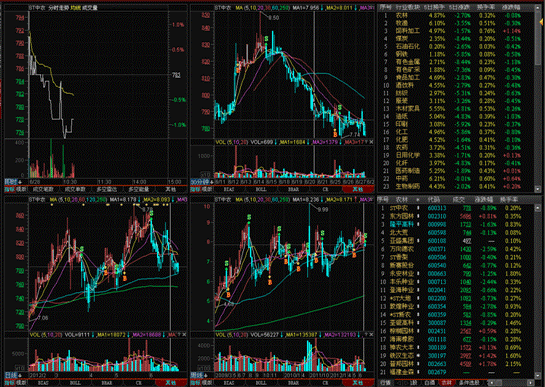545x387 pixels.
Task: Click stock code 000713
Action: pyautogui.click(x=437, y=282)
